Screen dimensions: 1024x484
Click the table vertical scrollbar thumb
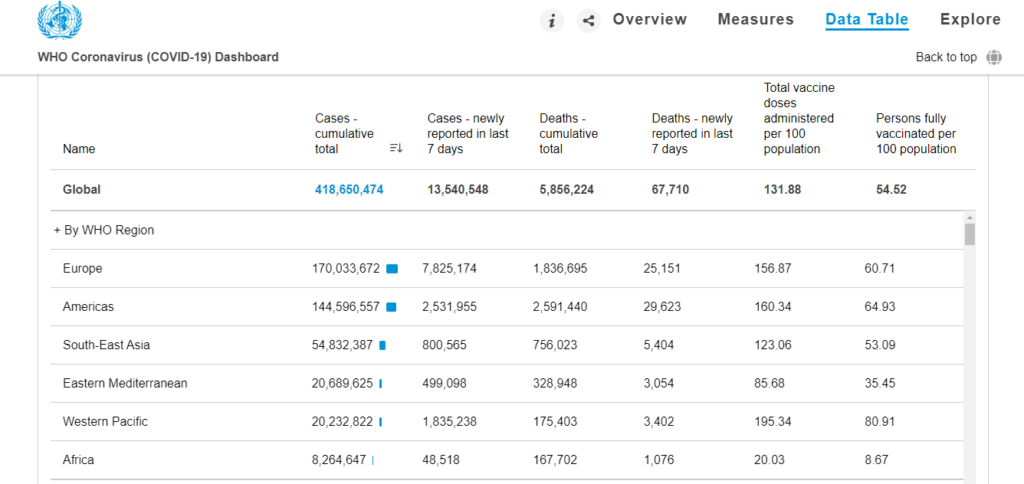coord(969,234)
